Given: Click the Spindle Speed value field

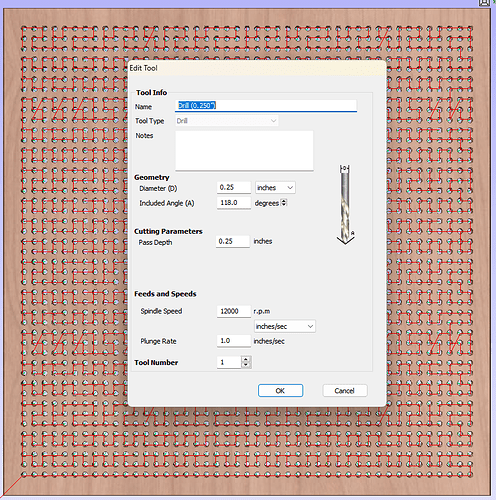Looking at the screenshot, I should click(x=234, y=311).
